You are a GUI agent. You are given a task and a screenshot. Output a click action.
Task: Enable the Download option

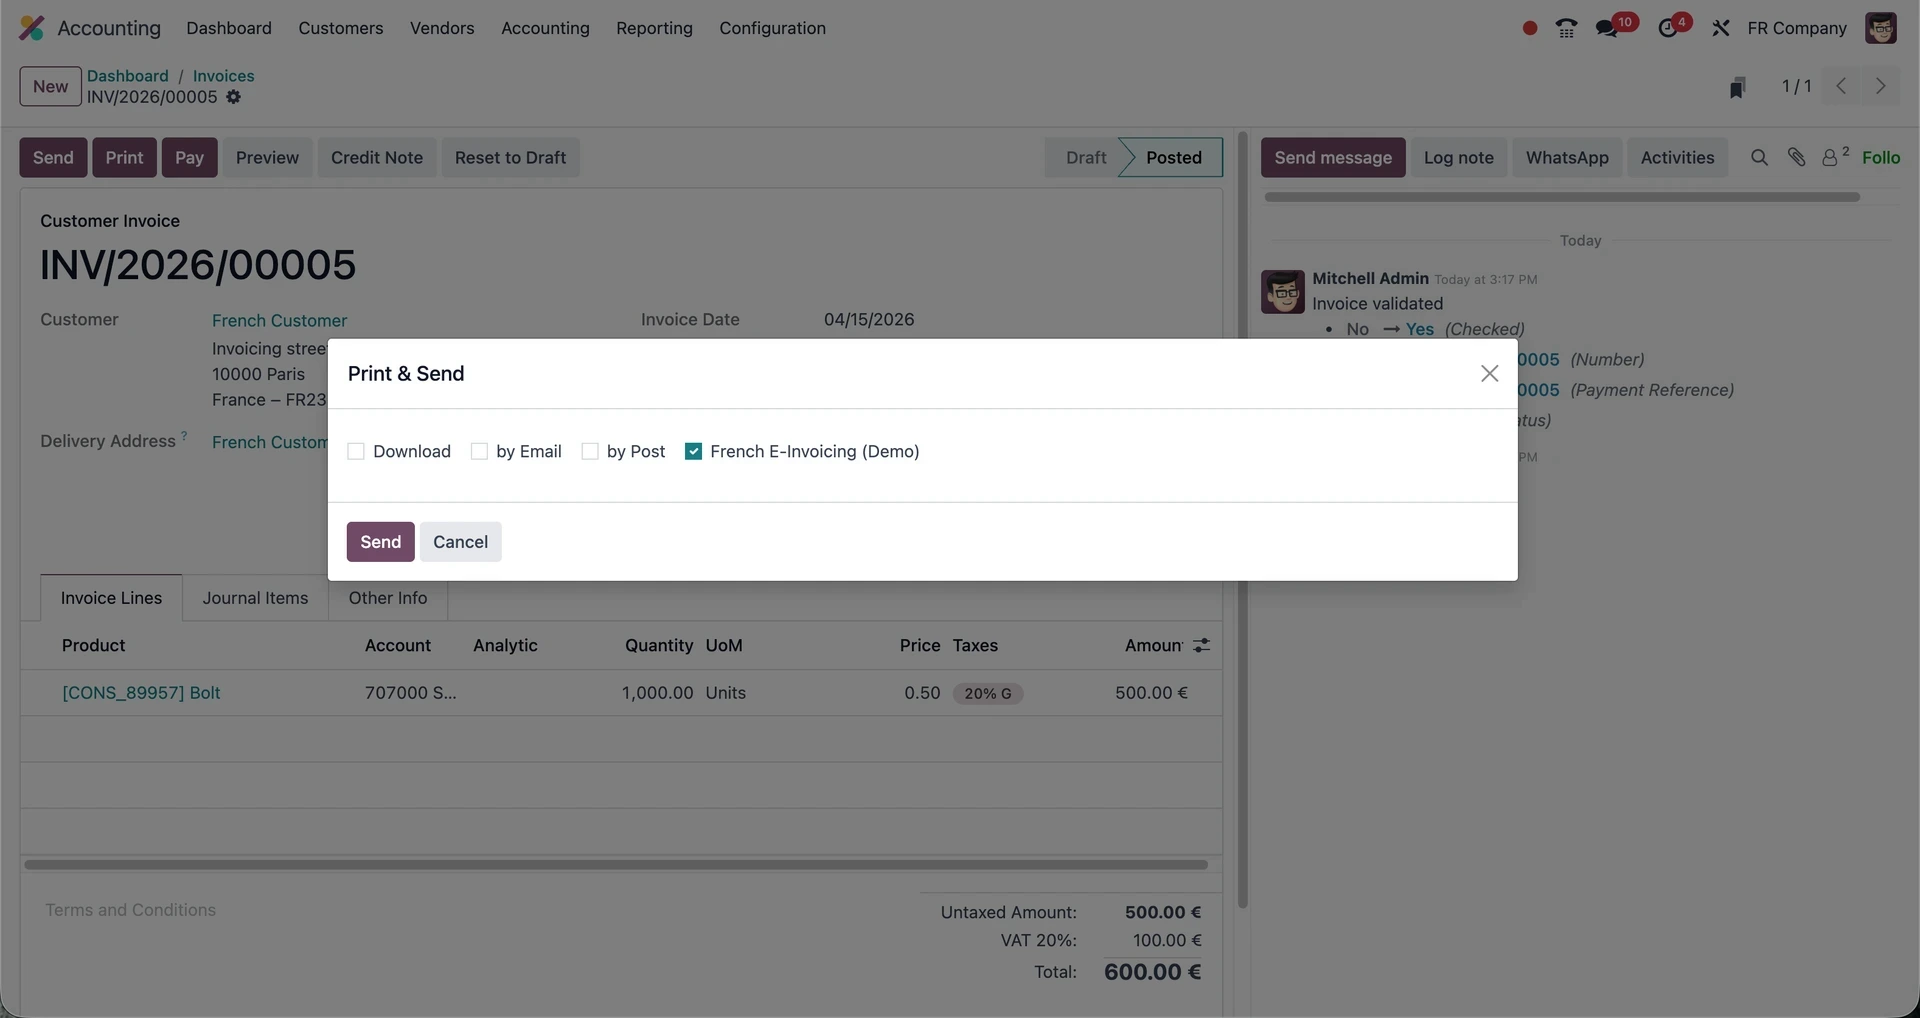click(357, 451)
